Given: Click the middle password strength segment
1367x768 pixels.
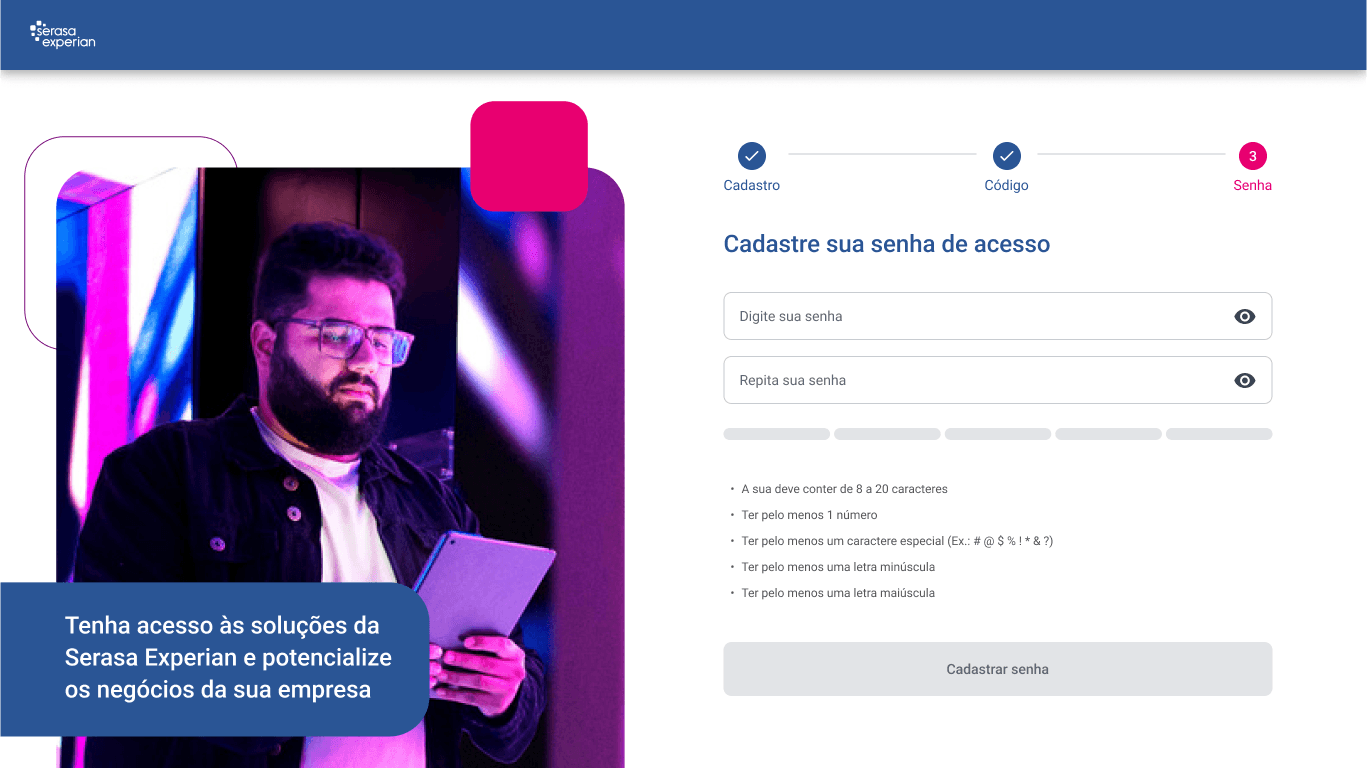Looking at the screenshot, I should point(998,434).
